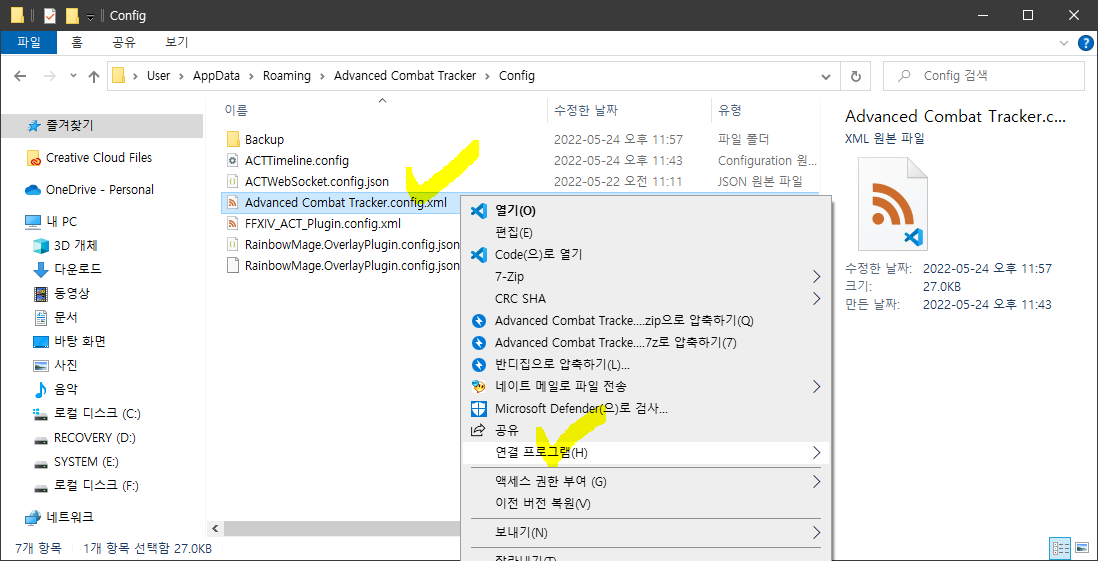
Task: Click the Bandizip icon beside 7z로 압축하기(7)
Action: (479, 342)
